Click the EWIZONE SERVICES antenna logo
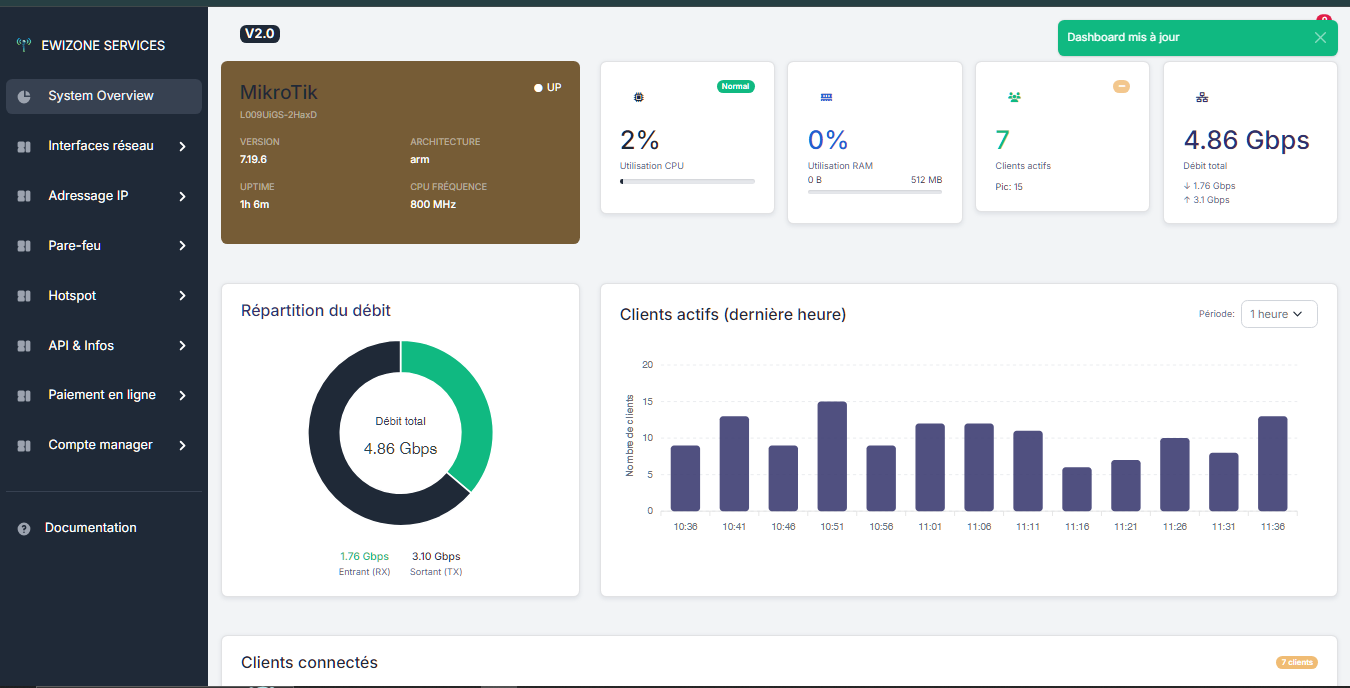Screen dimensions: 1350x688 (24, 45)
